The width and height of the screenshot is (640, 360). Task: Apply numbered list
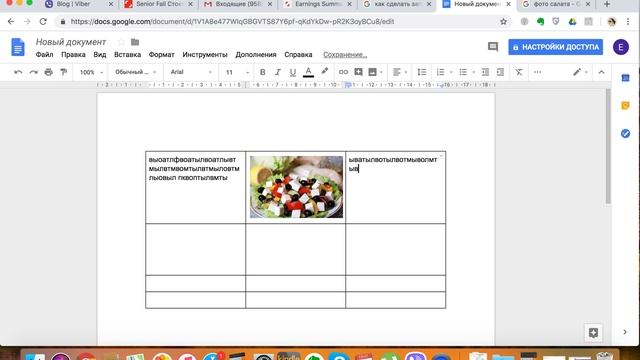pos(440,72)
